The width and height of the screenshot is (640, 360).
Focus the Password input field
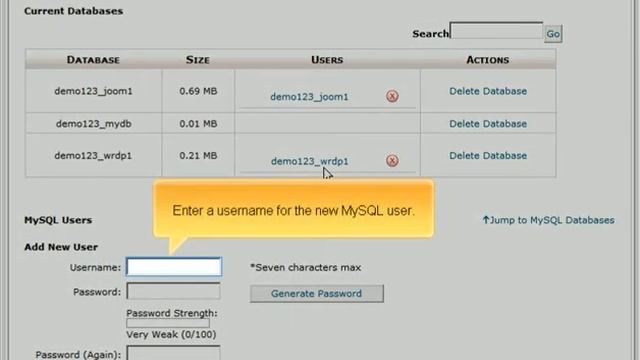(x=173, y=291)
